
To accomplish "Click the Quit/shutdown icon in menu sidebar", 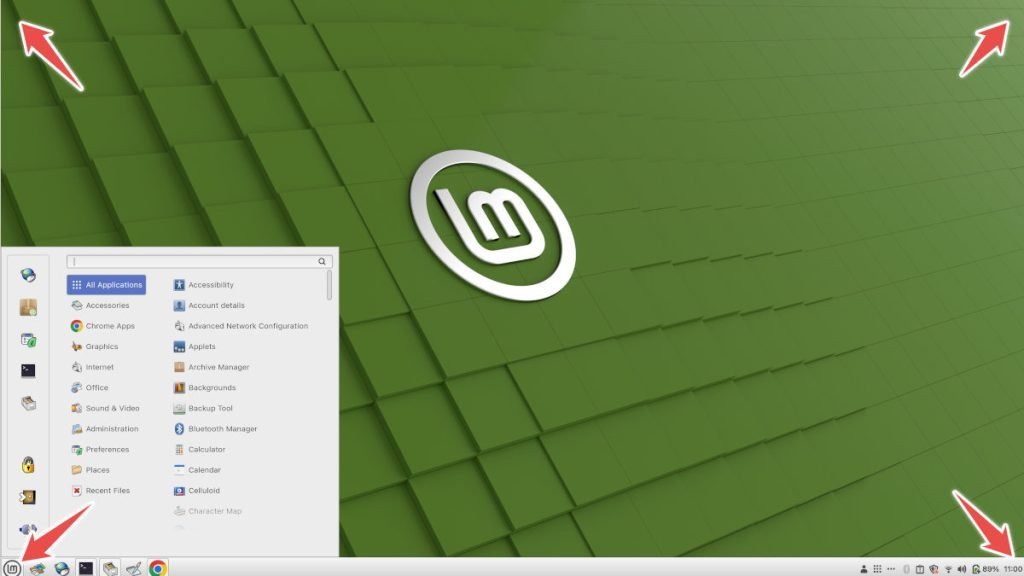I will pyautogui.click(x=27, y=529).
